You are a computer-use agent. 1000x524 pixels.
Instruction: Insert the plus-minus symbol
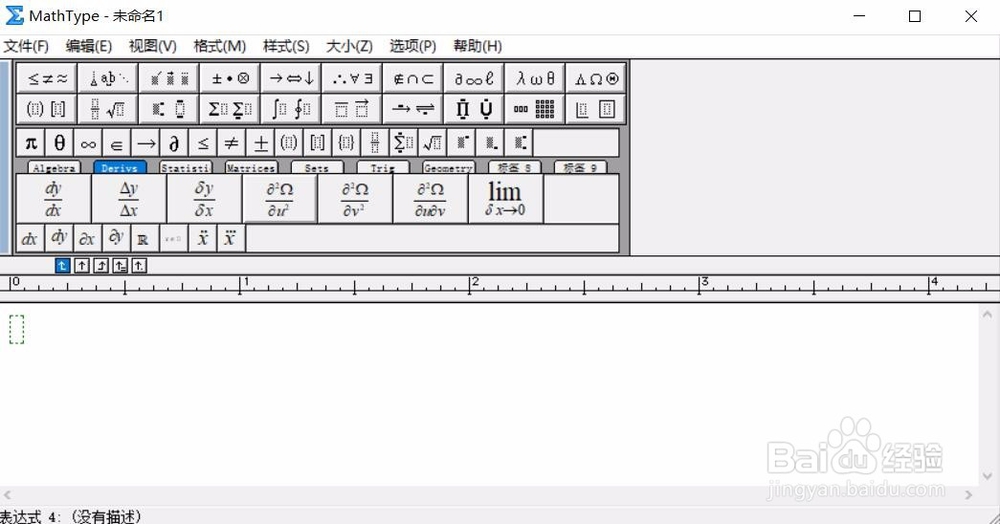click(x=260, y=143)
